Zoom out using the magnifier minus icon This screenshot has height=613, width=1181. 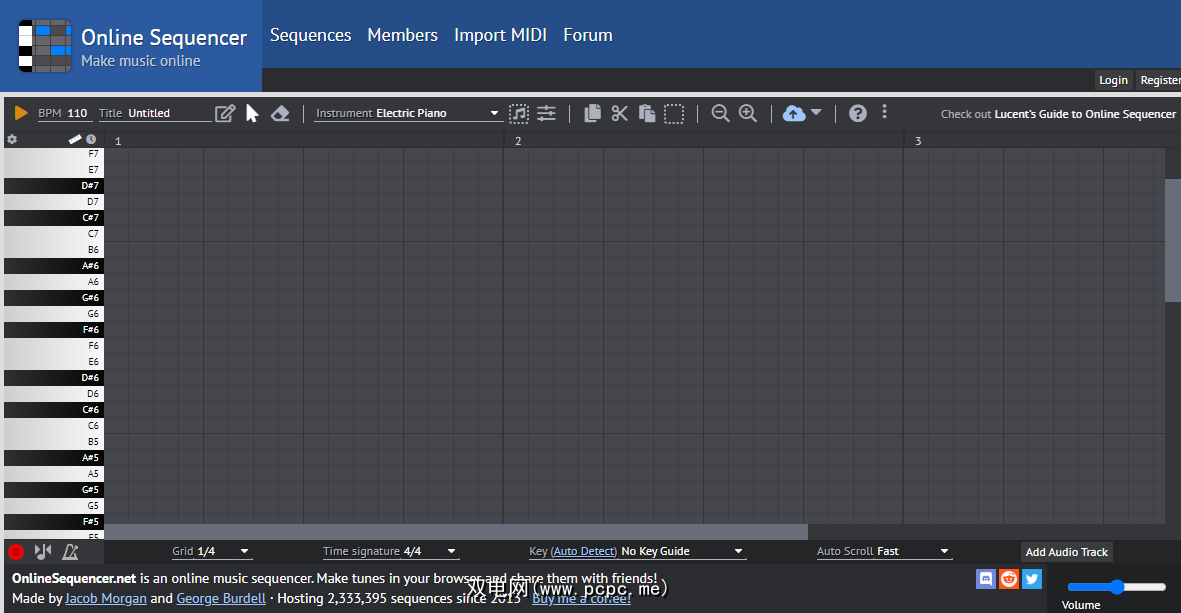tap(720, 113)
